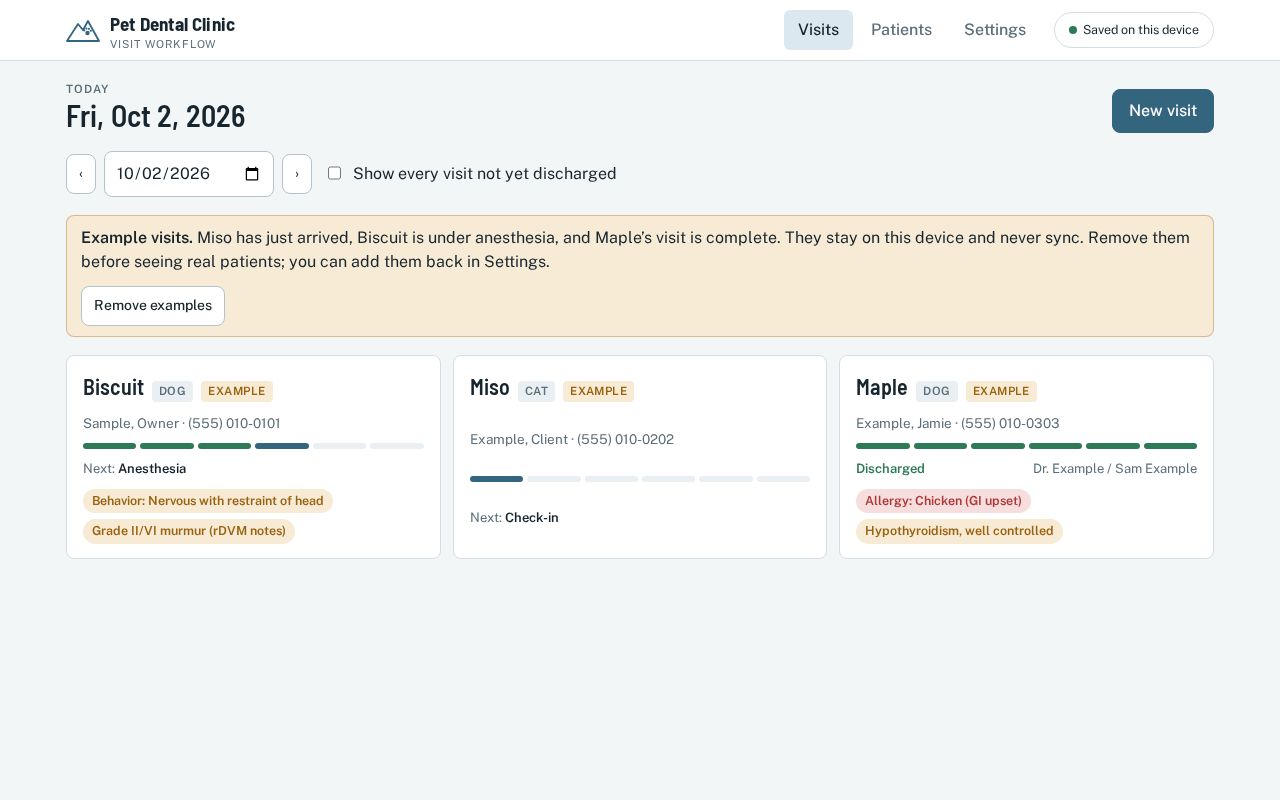Click the Pet Dental Clinic mountain logo

pos(83,31)
